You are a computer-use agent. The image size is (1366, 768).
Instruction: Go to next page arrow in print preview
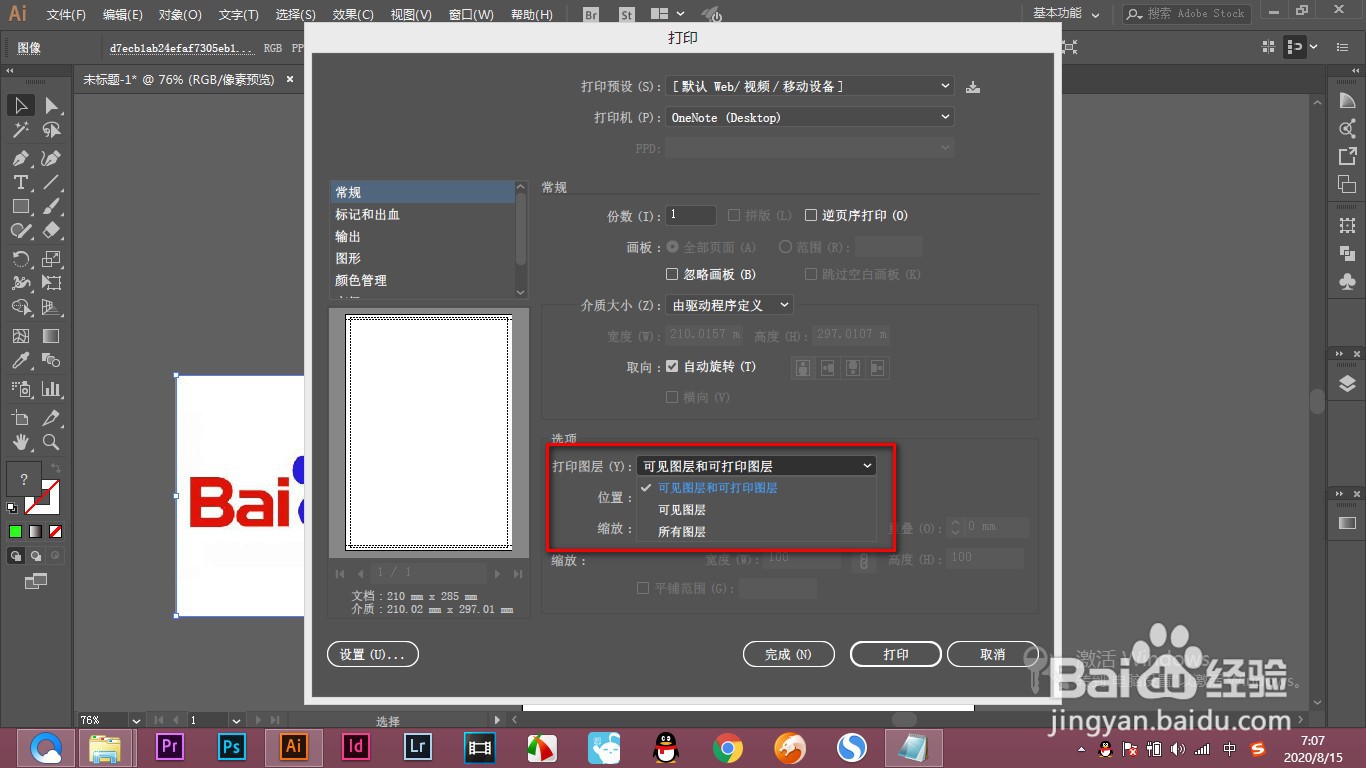(x=499, y=573)
